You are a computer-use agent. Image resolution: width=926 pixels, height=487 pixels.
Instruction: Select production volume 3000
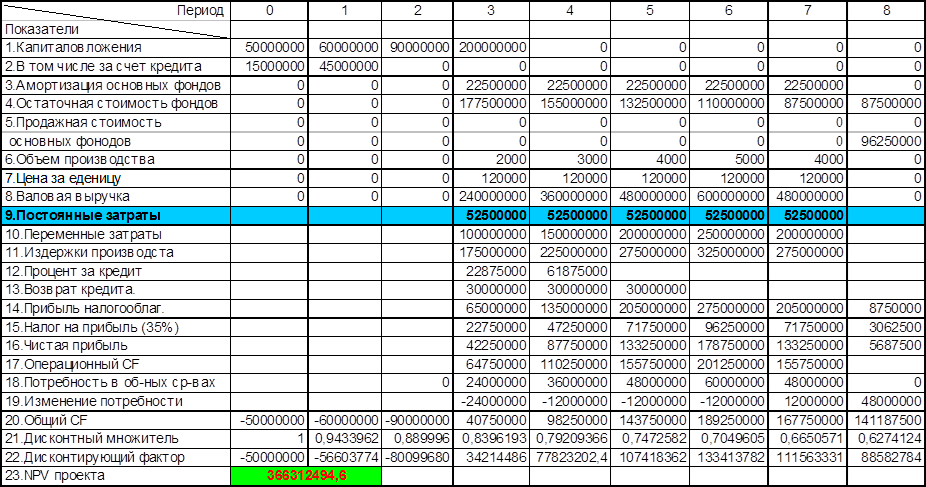(x=592, y=159)
